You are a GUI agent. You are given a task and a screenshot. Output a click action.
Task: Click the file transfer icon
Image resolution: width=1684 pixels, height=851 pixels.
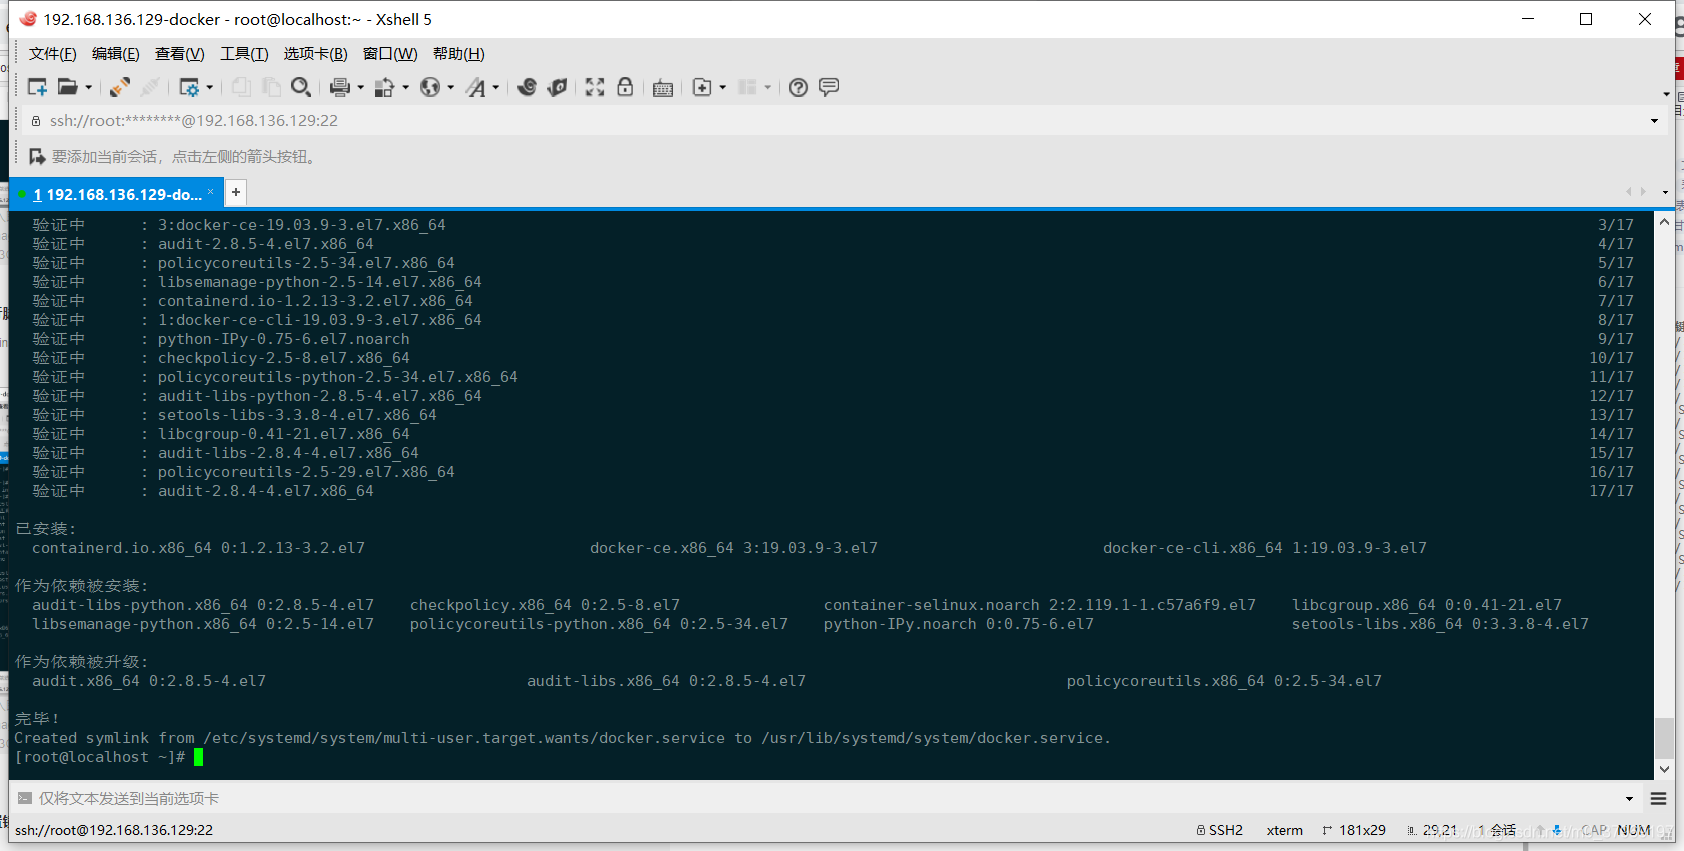pyautogui.click(x=384, y=87)
